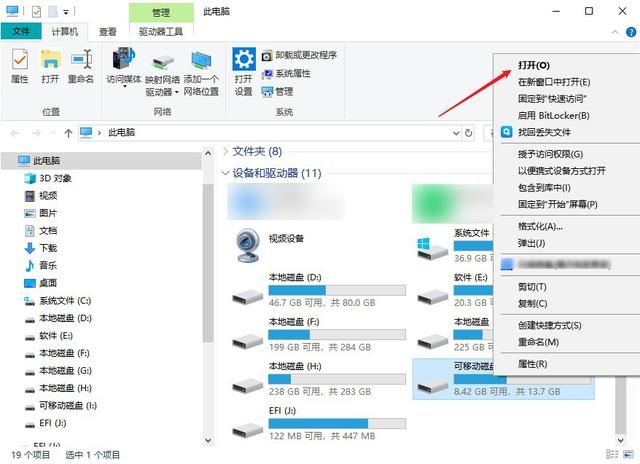Screen dimensions: 640x464
Task: Choose 弹出(J) in context menu
Action: click(x=531, y=243)
